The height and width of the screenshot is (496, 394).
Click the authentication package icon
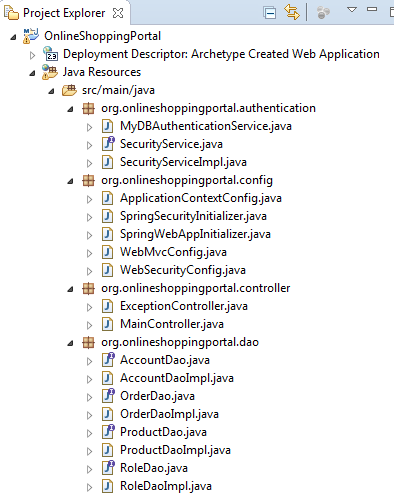click(88, 108)
